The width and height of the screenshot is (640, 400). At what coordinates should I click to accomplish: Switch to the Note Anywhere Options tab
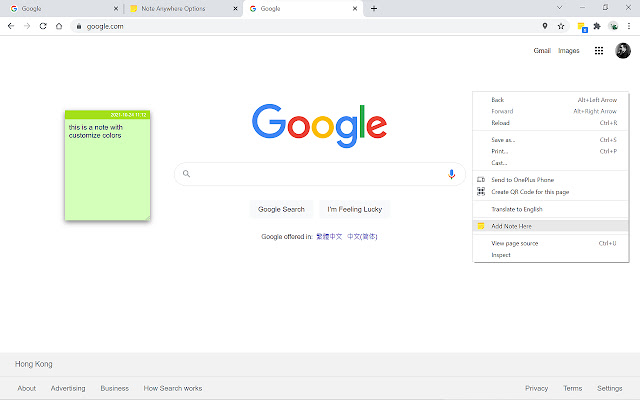point(178,8)
